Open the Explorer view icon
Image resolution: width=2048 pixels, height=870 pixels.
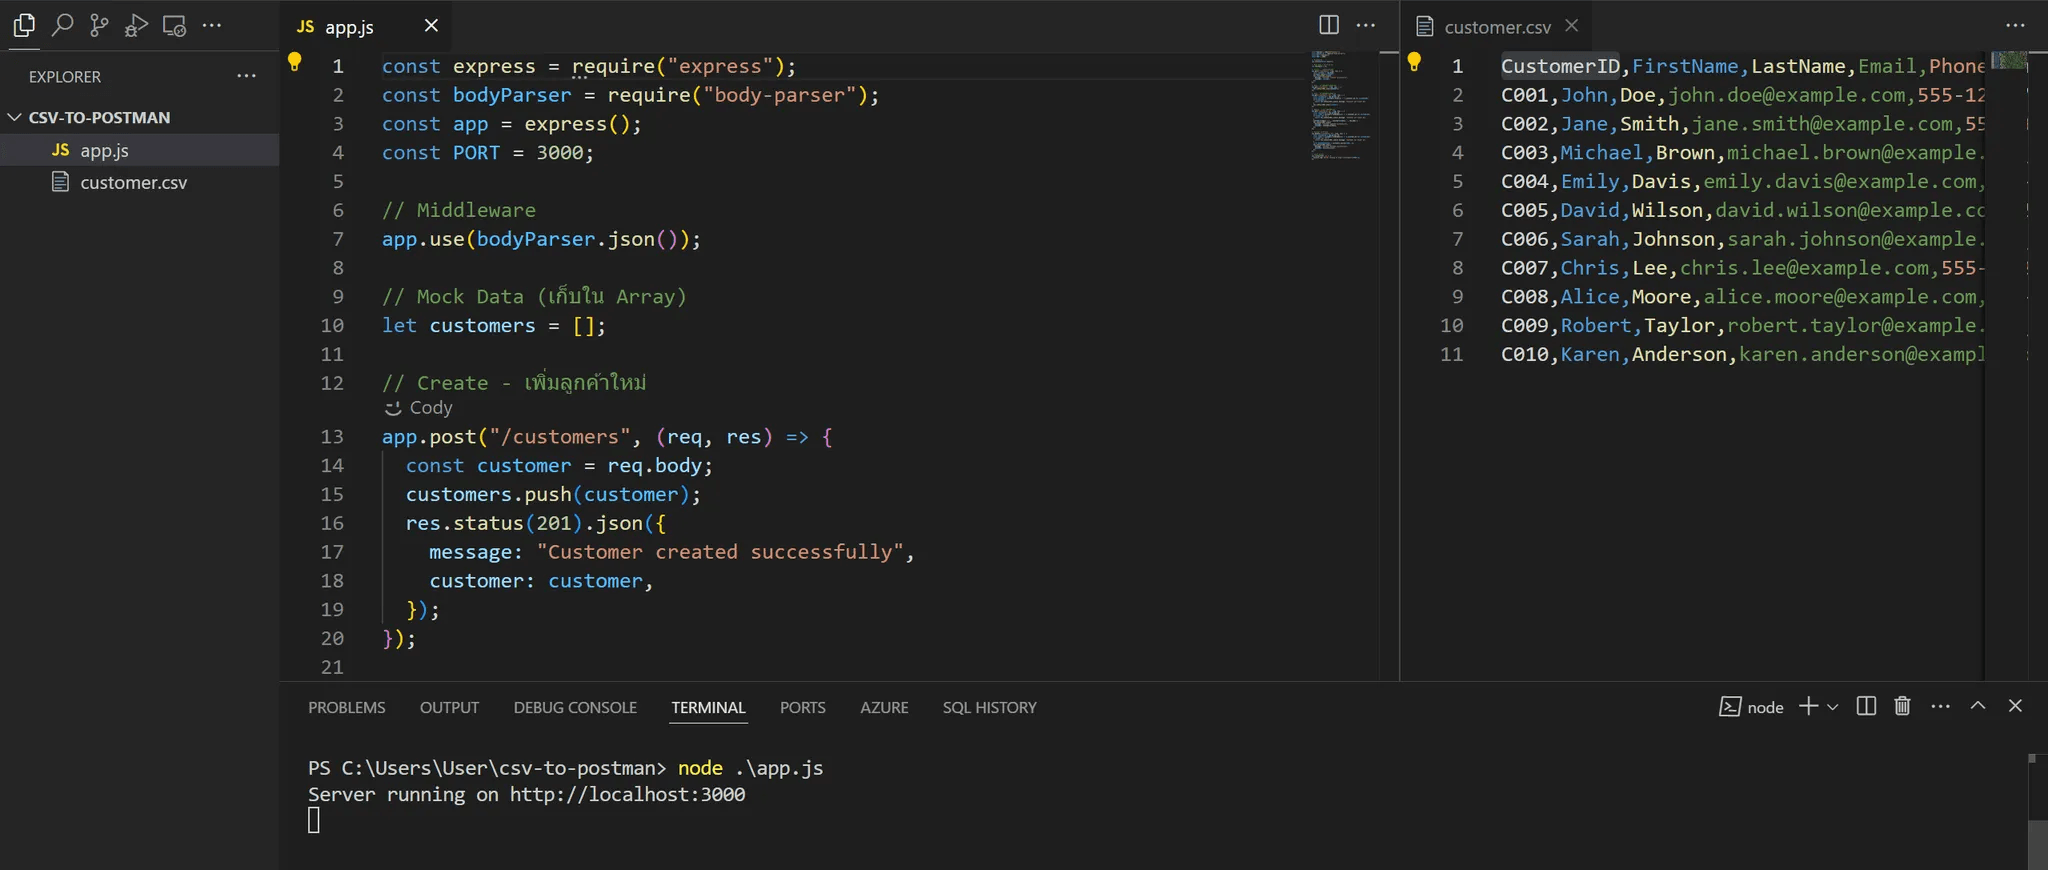pos(24,25)
